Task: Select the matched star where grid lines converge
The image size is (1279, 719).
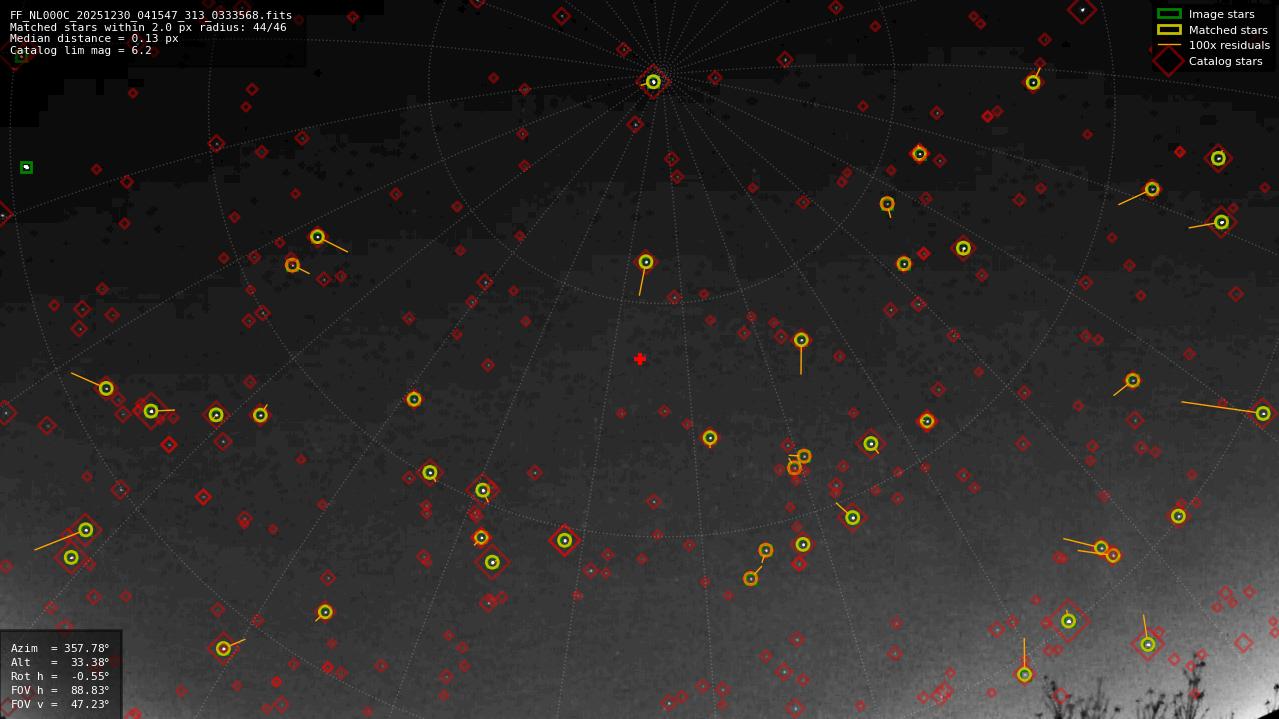Action: pyautogui.click(x=653, y=82)
